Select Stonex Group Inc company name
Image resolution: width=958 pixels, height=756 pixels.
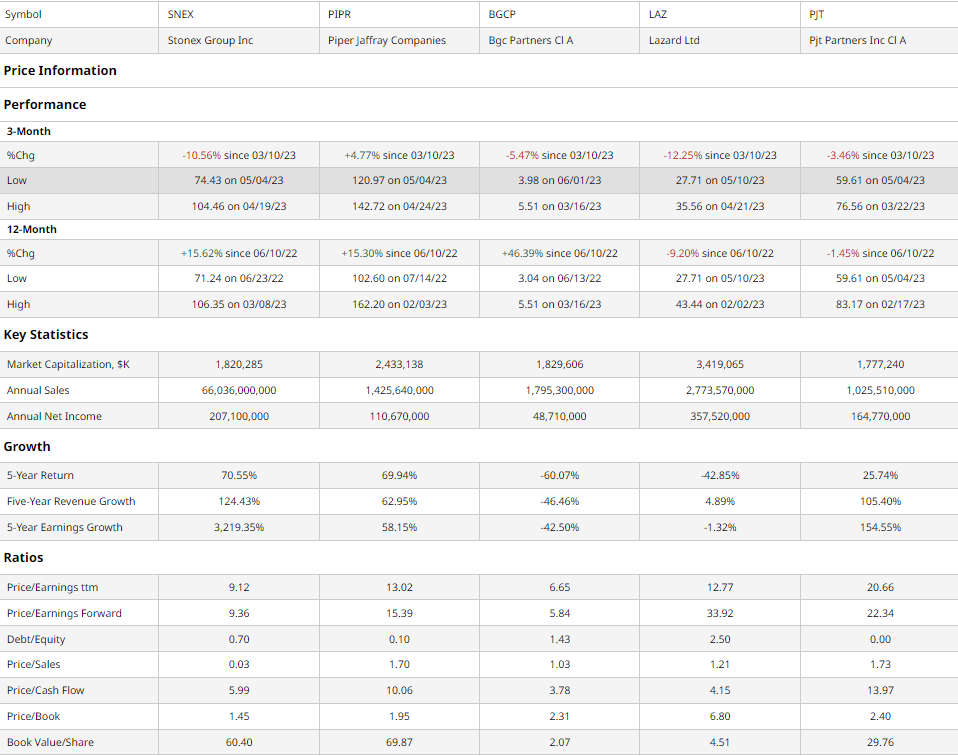(210, 40)
